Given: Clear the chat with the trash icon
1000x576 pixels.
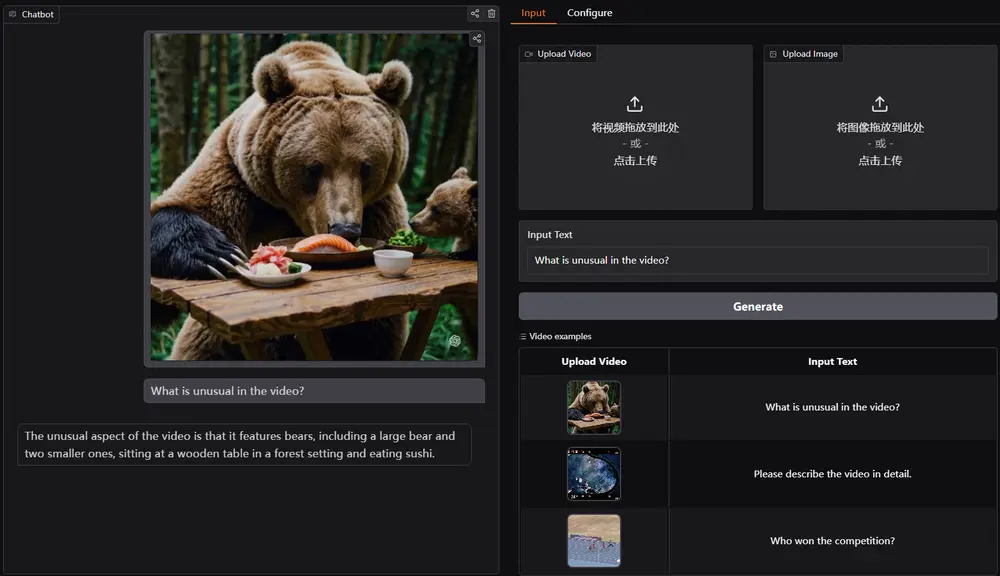Looking at the screenshot, I should tap(492, 13).
